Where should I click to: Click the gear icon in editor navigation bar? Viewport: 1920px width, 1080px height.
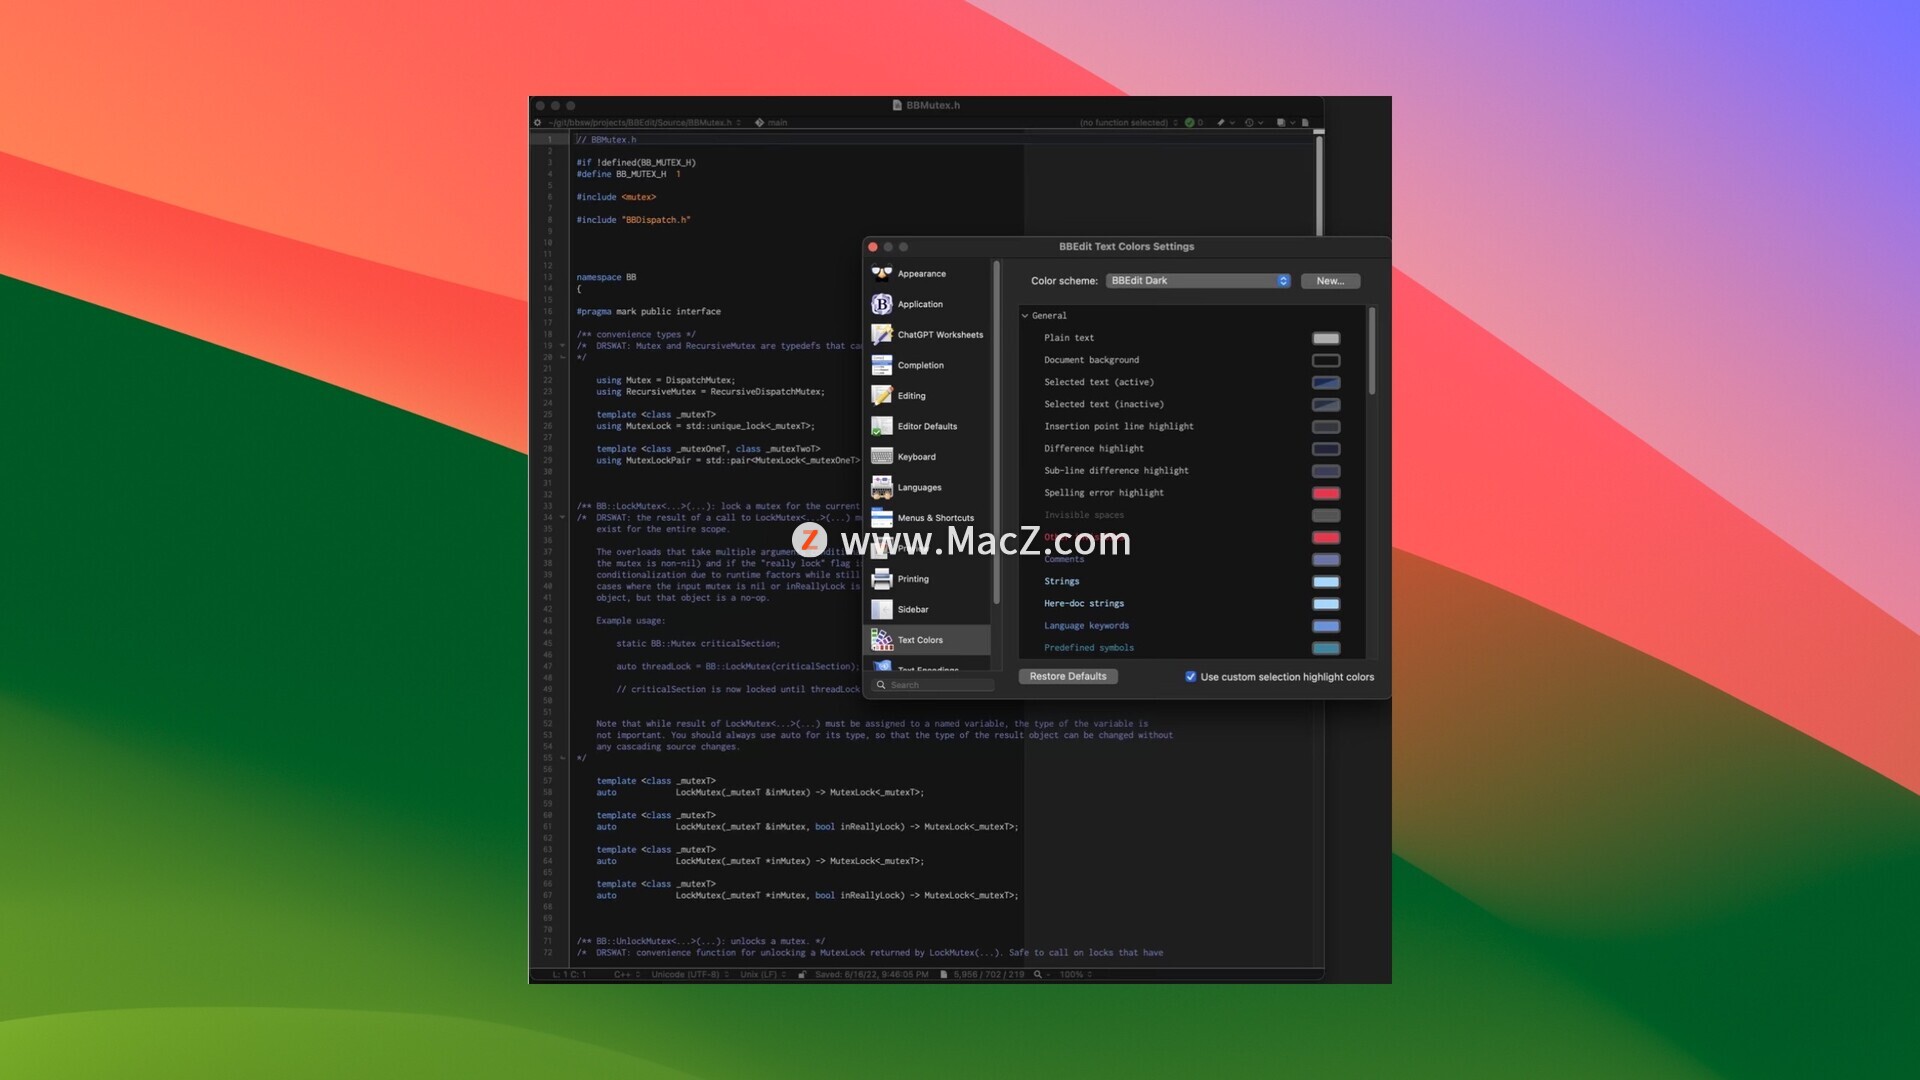537,123
